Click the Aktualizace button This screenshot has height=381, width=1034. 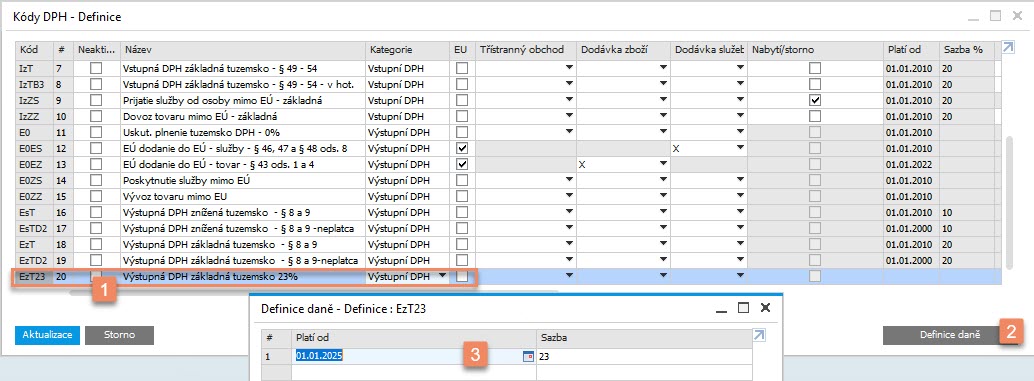click(47, 335)
